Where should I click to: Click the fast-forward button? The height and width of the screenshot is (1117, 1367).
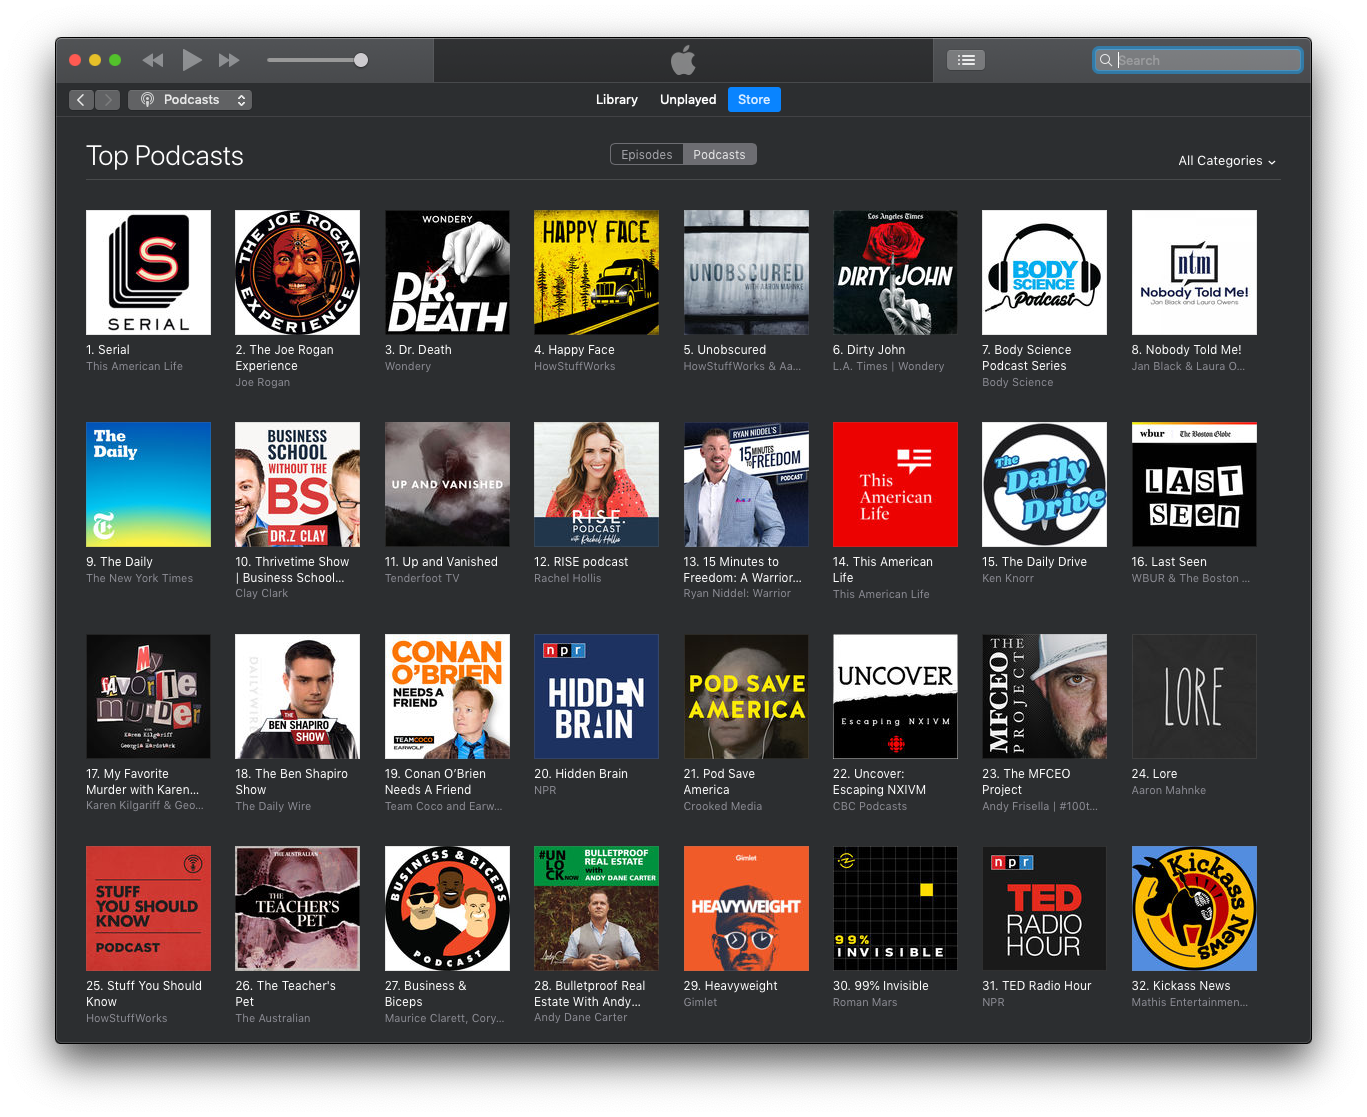[x=229, y=60]
